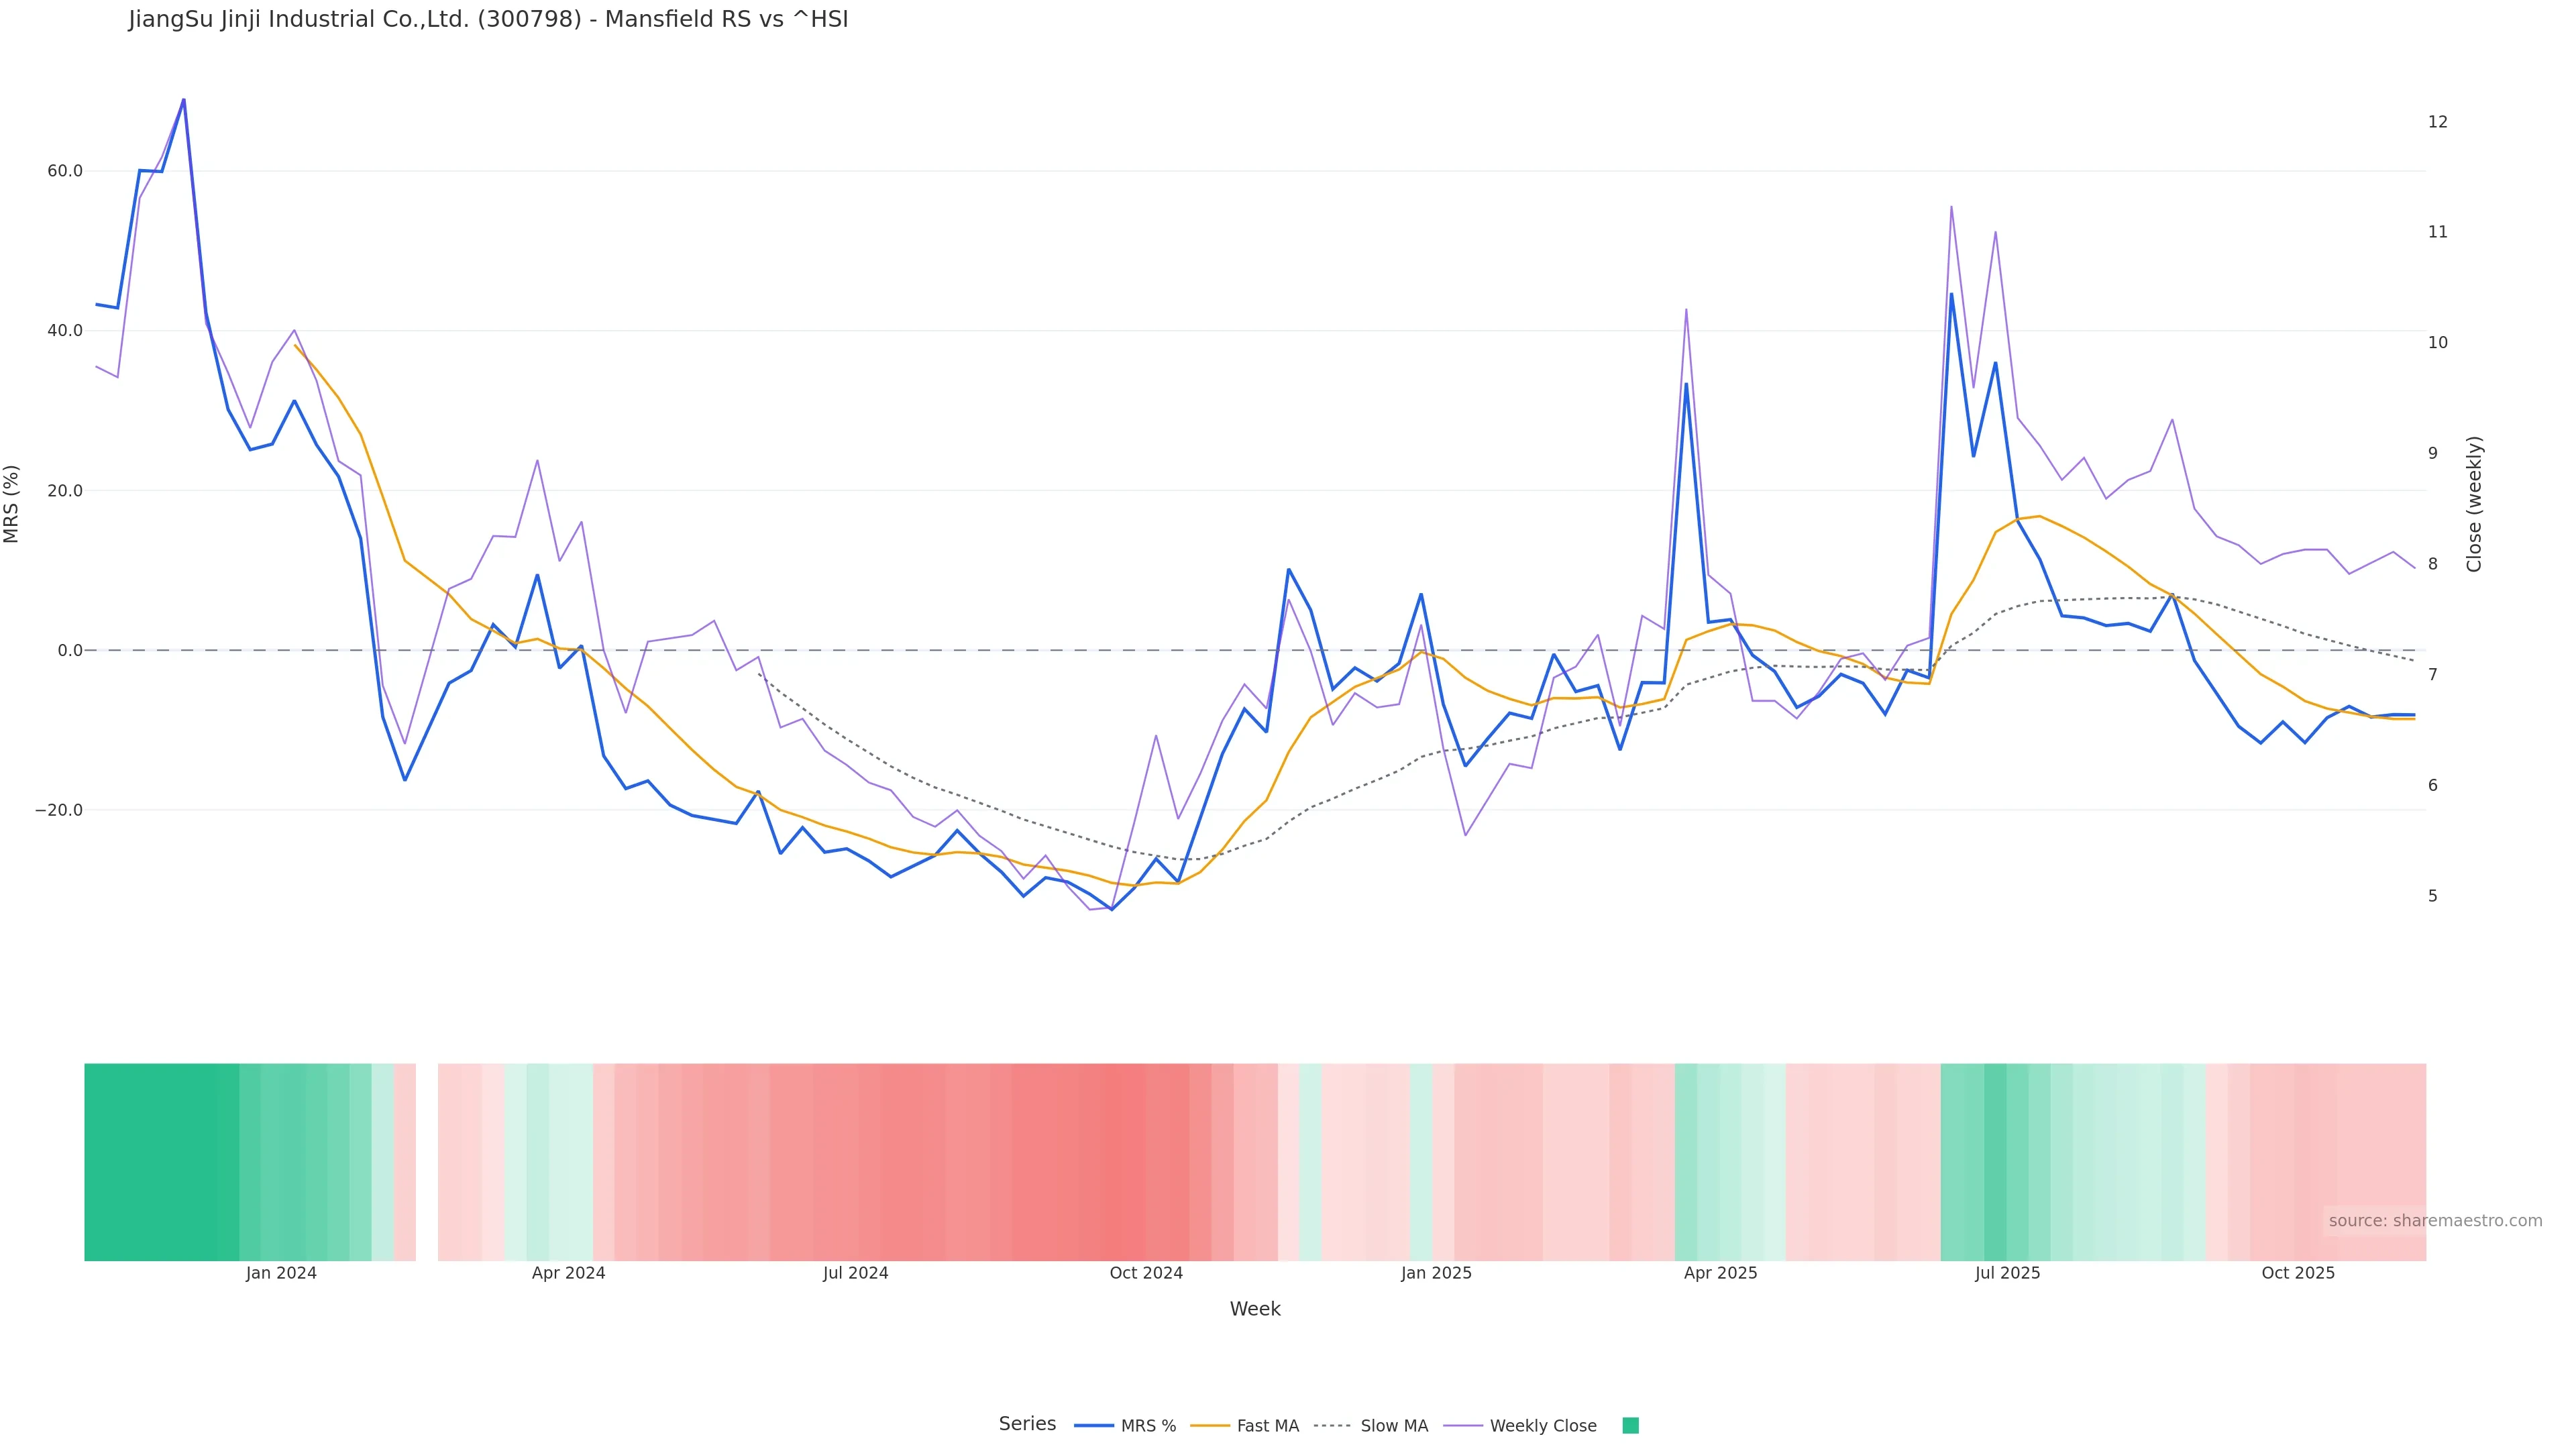This screenshot has width=2576, height=1449.
Task: Click the 'Week' x-axis title
Action: point(1255,1309)
